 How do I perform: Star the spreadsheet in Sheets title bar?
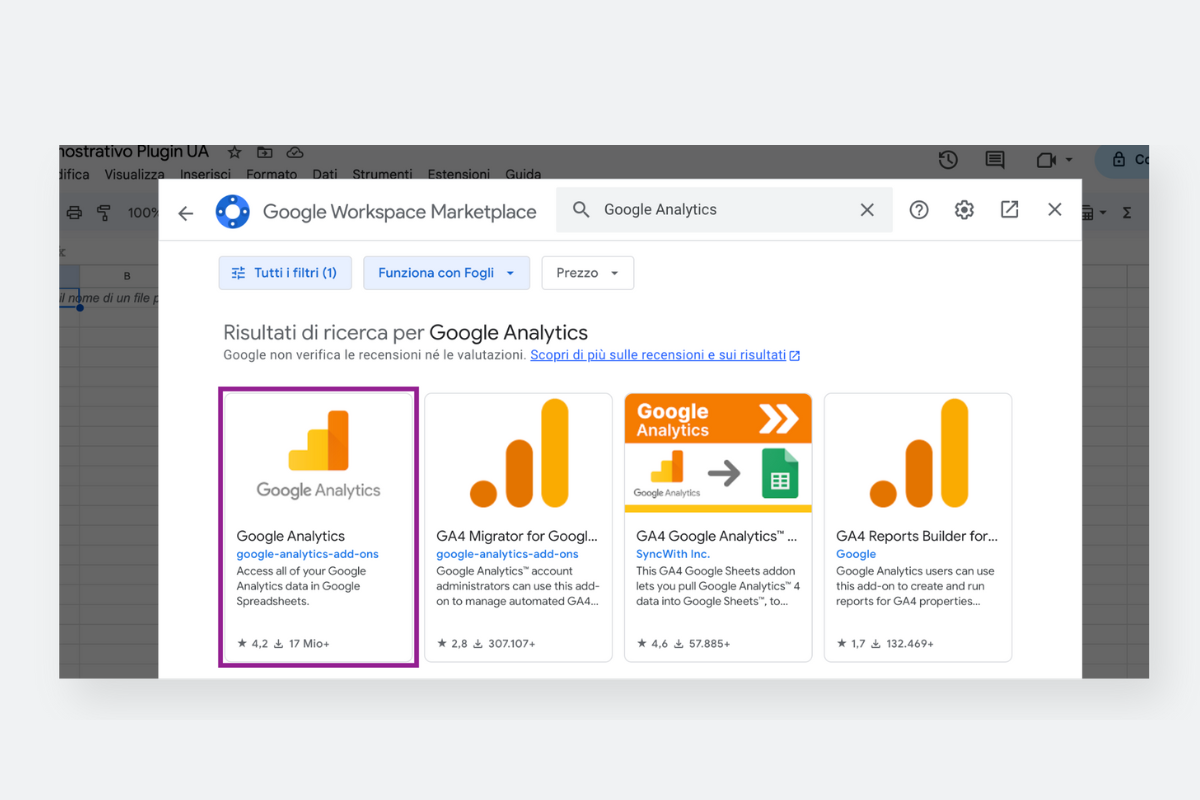point(234,153)
